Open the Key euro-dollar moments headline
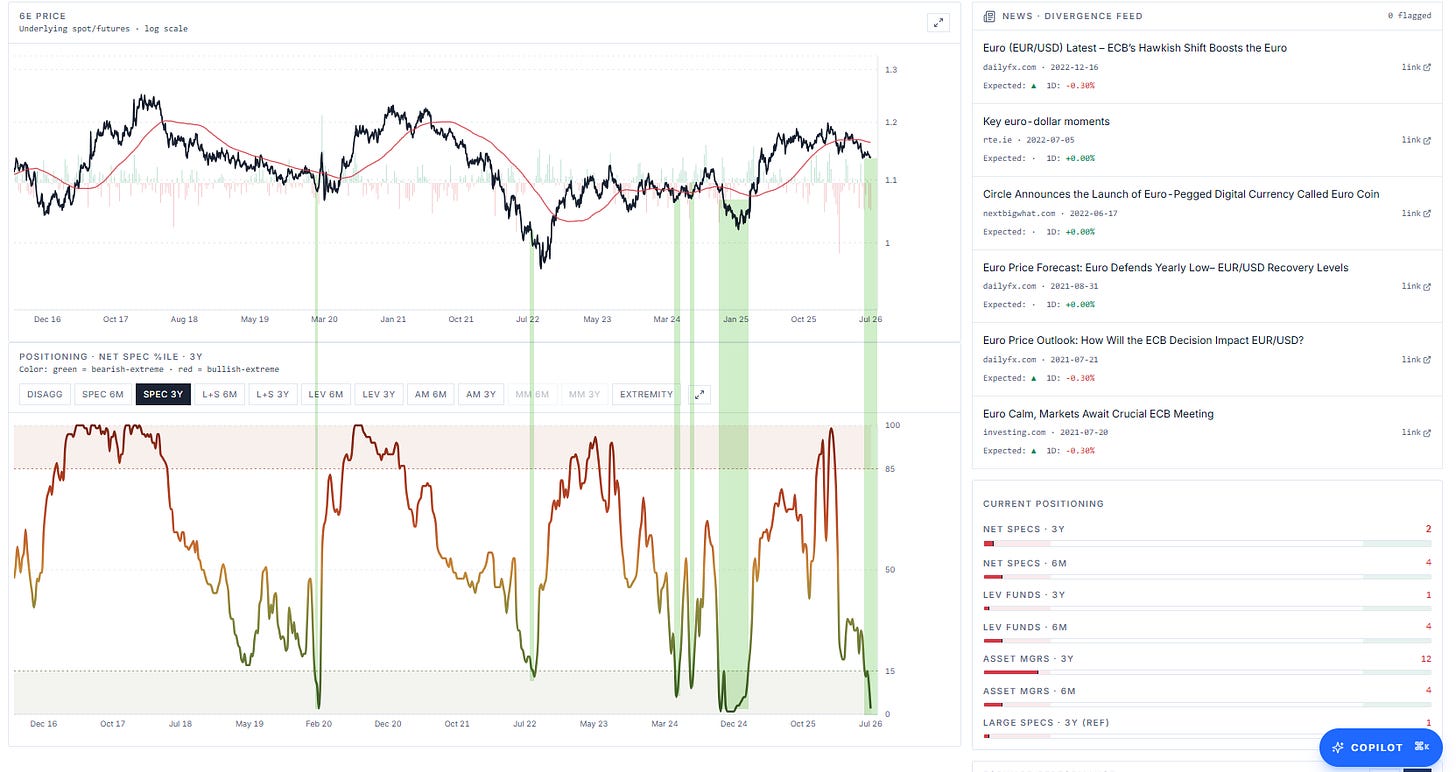1456x772 pixels. pos(1046,121)
